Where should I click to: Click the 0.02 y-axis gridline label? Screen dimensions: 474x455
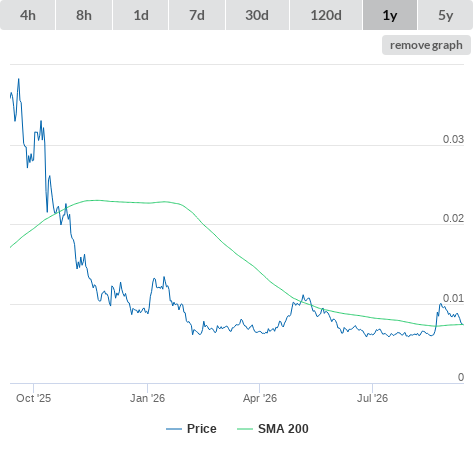[453, 218]
